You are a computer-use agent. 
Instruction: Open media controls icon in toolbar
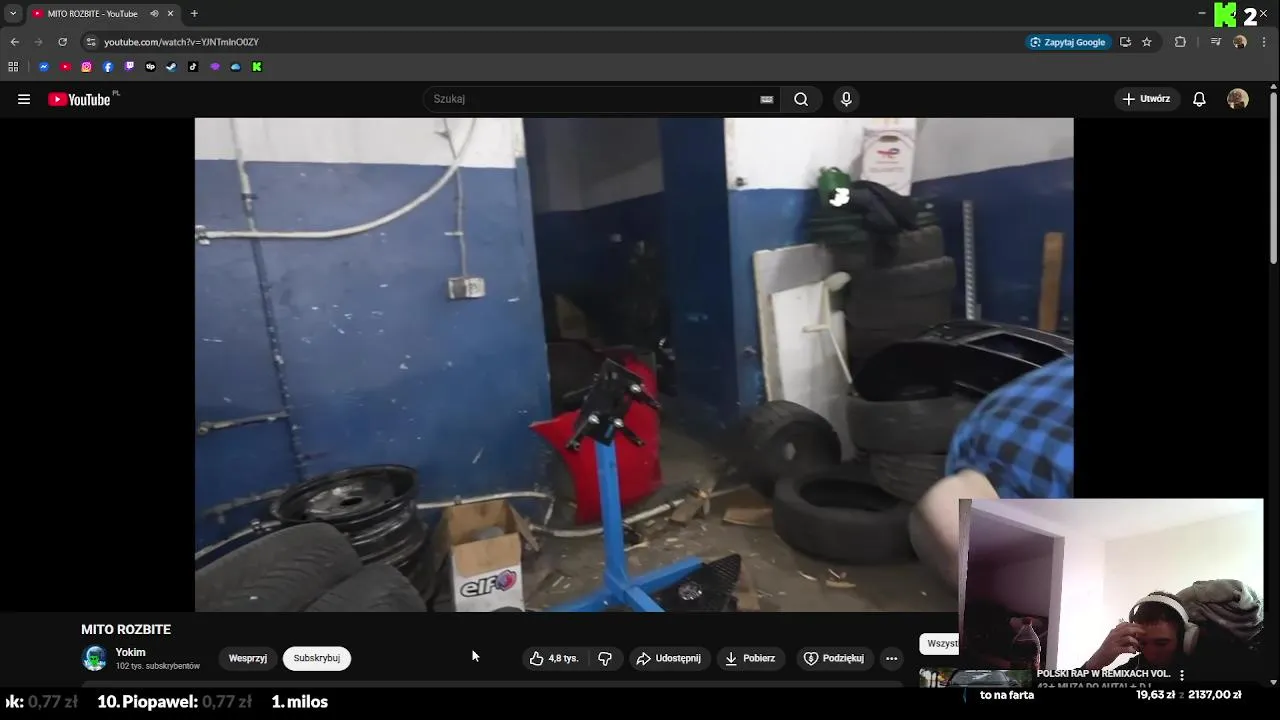pyautogui.click(x=1216, y=42)
